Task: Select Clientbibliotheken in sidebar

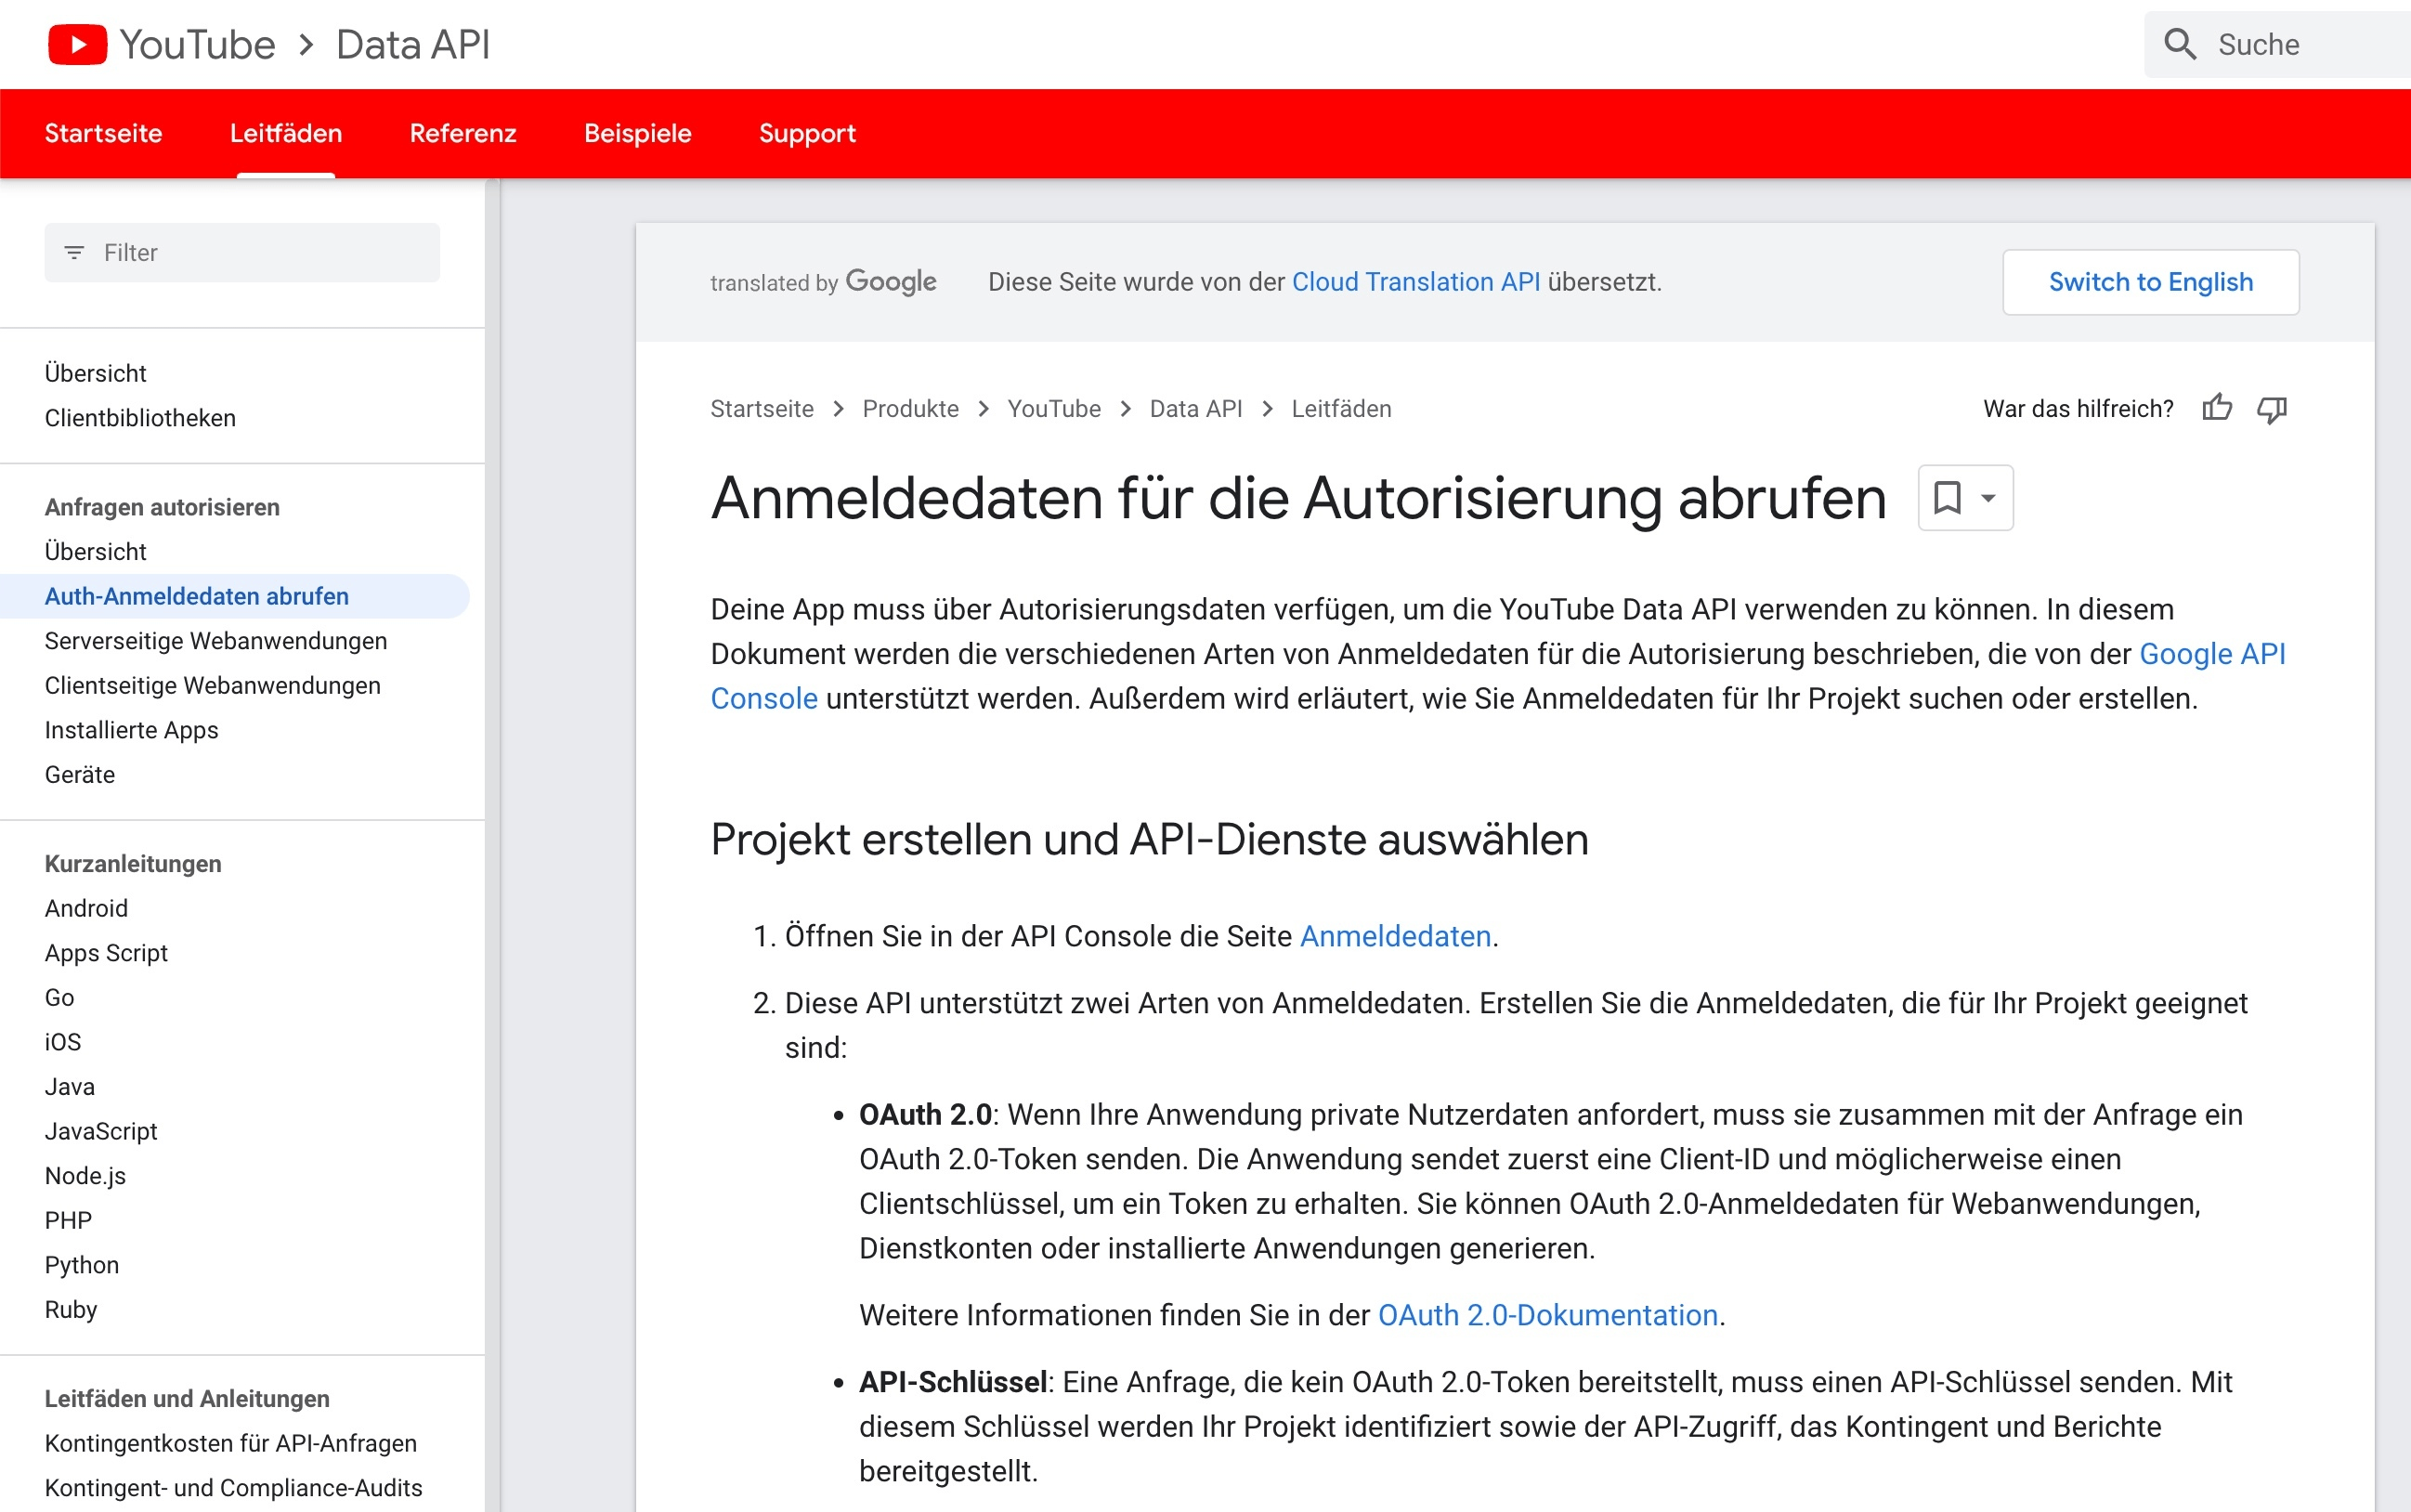Action: [x=140, y=417]
